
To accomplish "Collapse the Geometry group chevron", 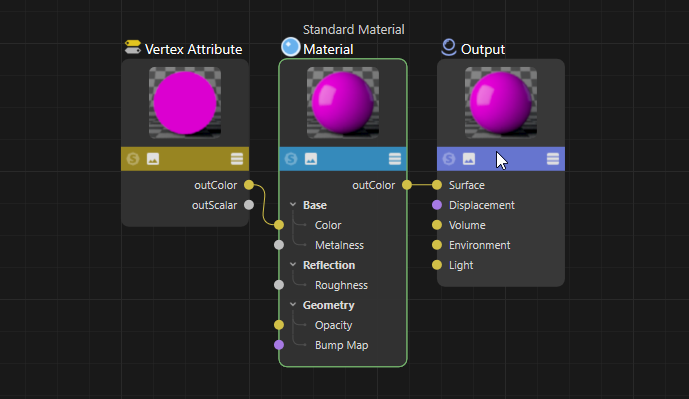I will [293, 305].
